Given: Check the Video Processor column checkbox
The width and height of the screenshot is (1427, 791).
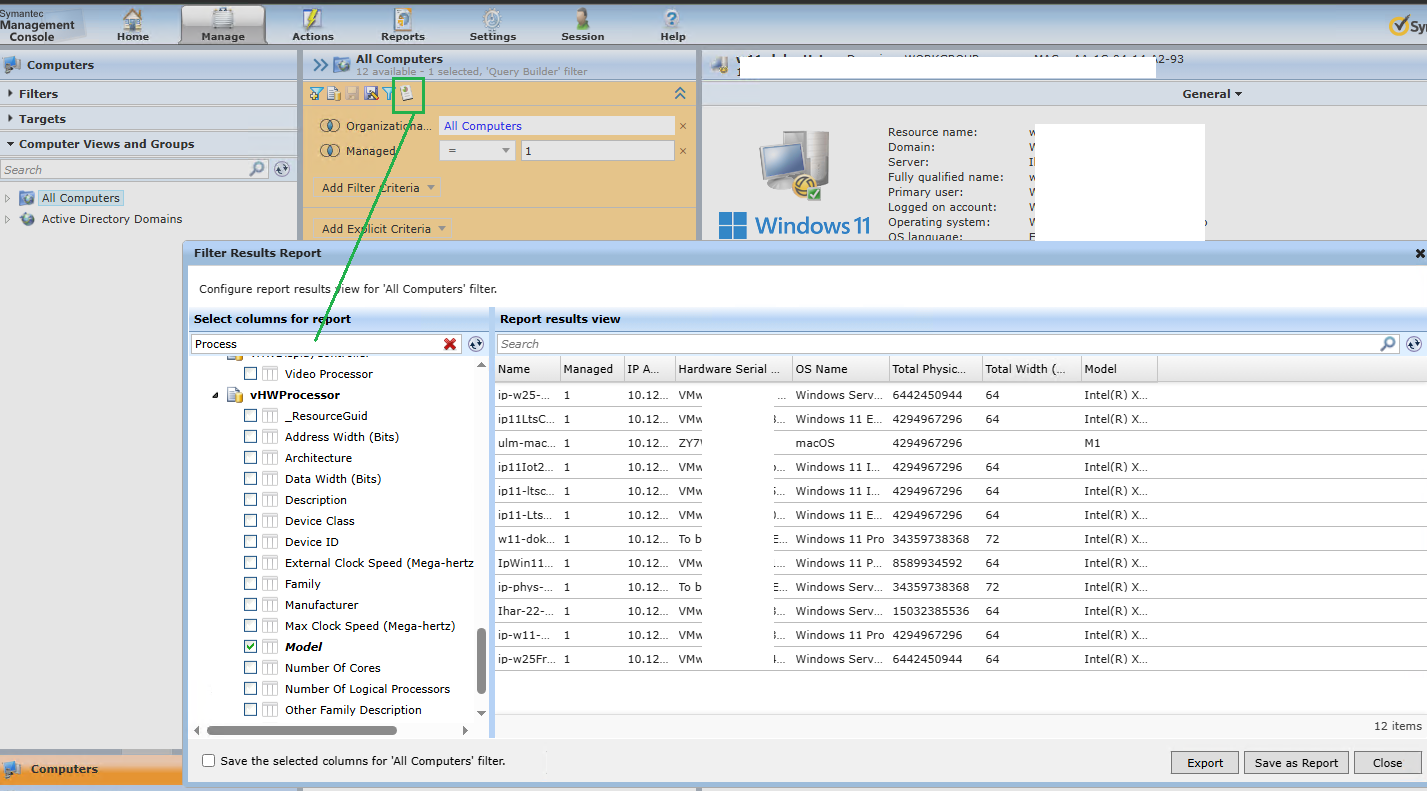Looking at the screenshot, I should click(251, 374).
